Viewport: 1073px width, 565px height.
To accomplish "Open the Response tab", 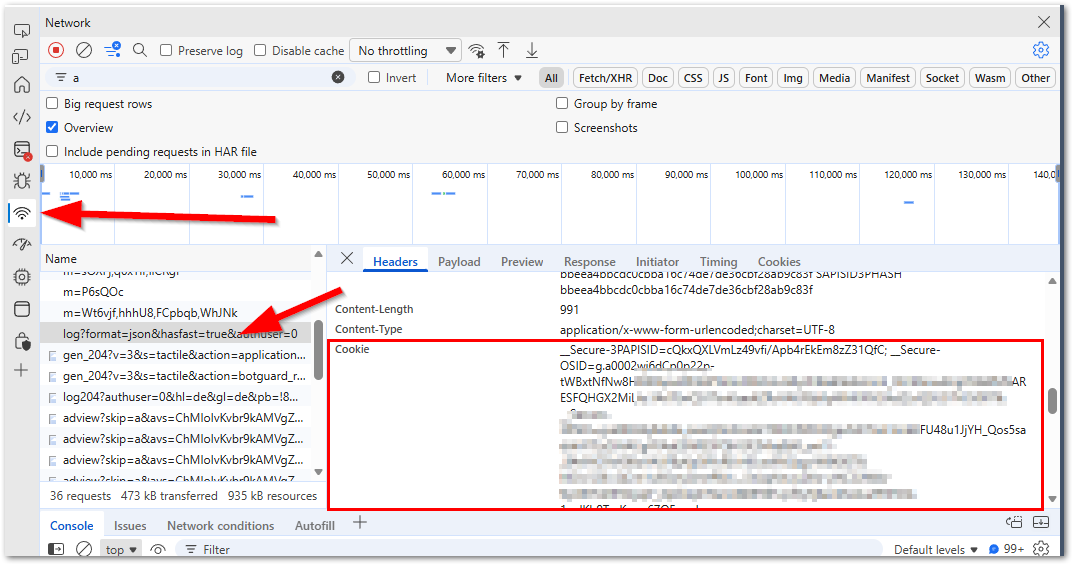I will coord(590,262).
